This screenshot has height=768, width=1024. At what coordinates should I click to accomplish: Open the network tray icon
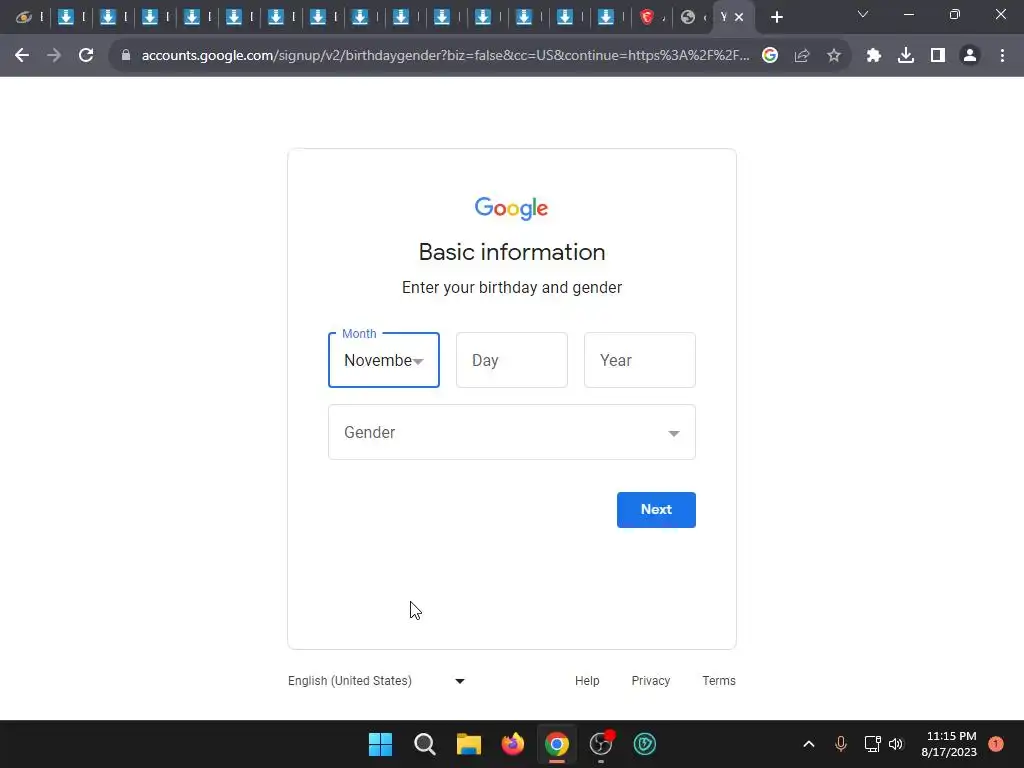(872, 744)
